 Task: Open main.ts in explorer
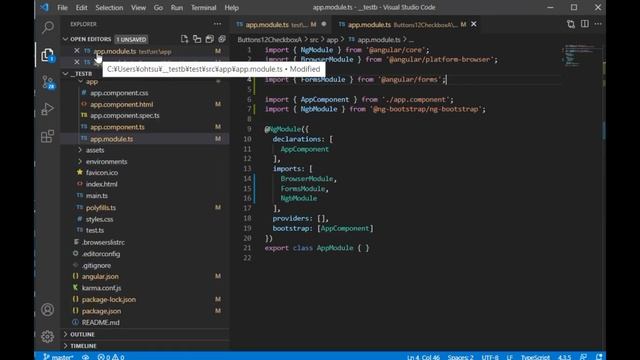tap(97, 196)
